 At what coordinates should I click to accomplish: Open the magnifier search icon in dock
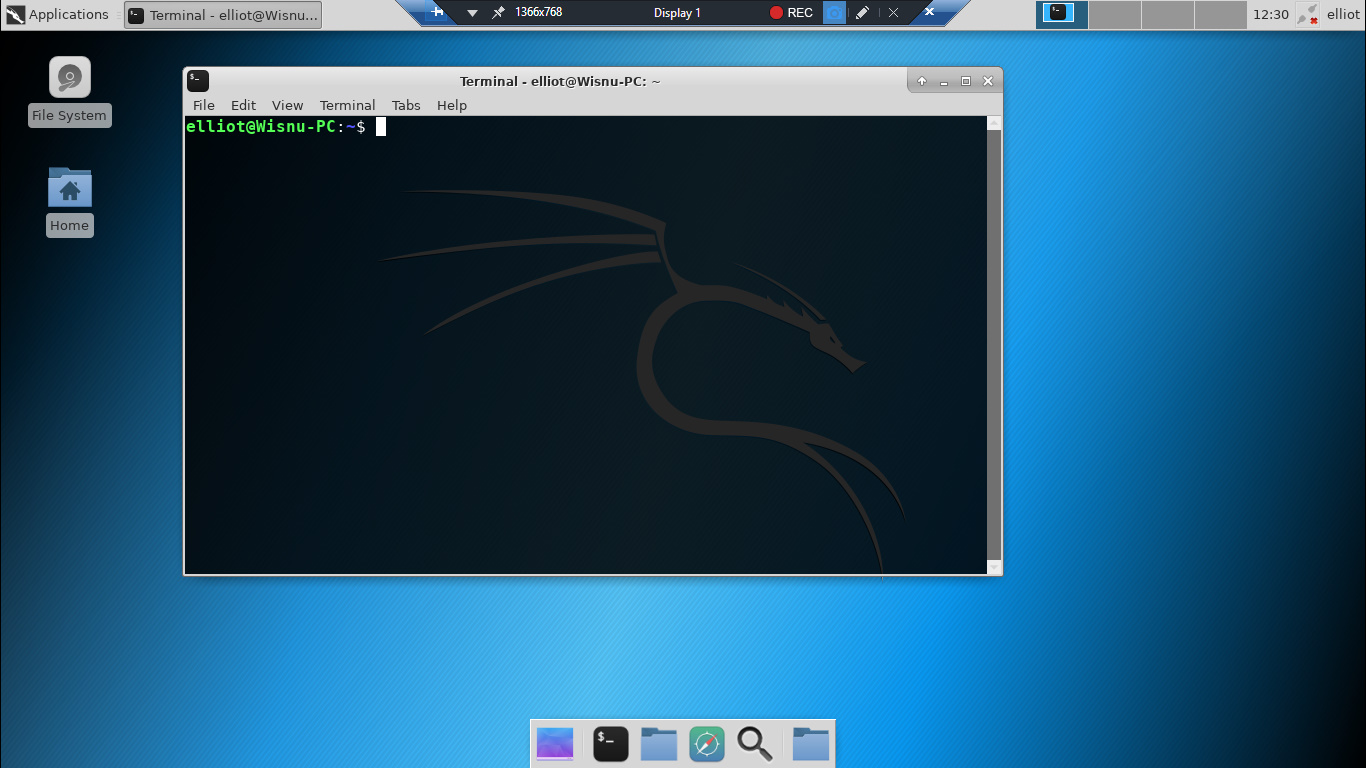click(755, 744)
